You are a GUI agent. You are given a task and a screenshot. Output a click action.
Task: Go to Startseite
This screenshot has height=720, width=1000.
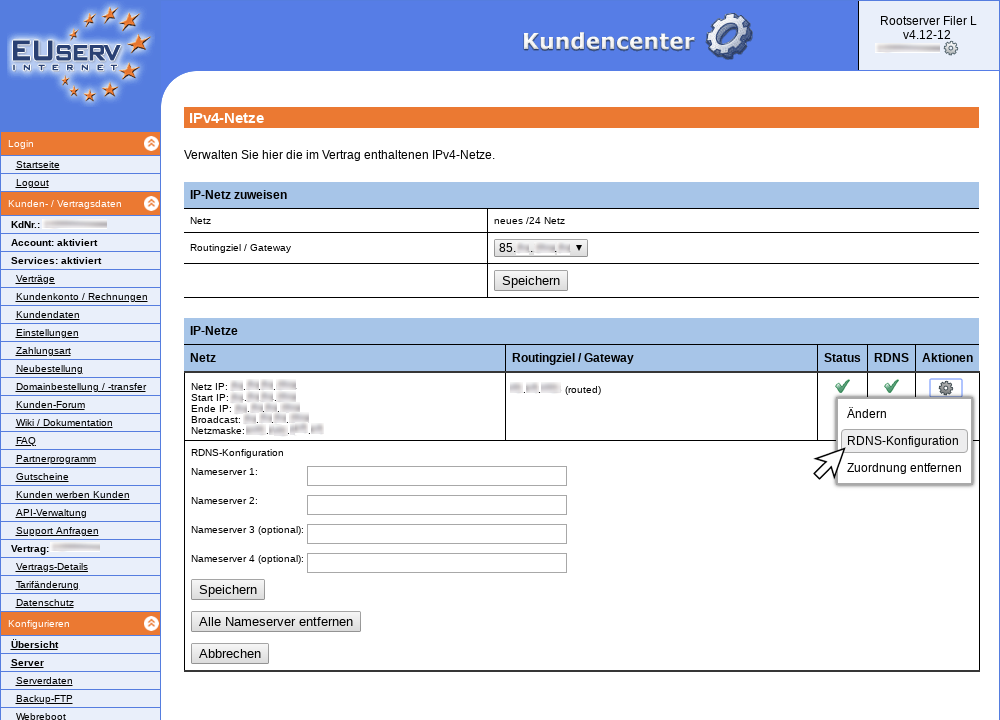(38, 165)
